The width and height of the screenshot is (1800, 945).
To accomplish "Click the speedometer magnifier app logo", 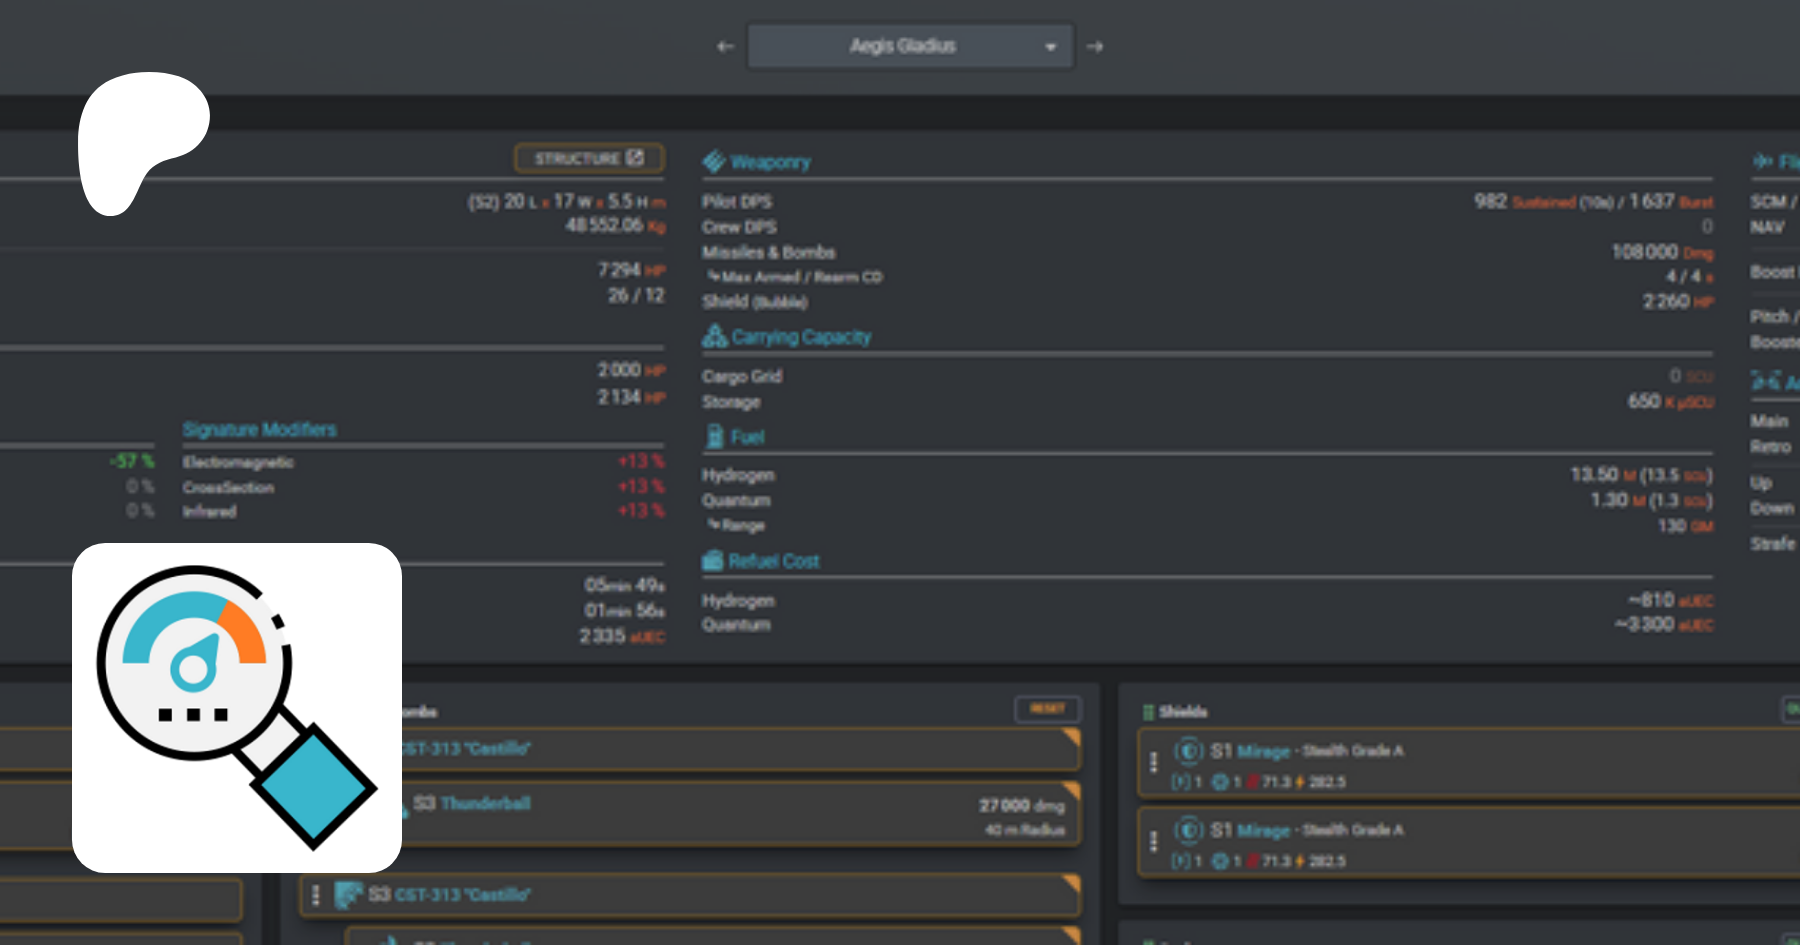I will (x=237, y=707).
